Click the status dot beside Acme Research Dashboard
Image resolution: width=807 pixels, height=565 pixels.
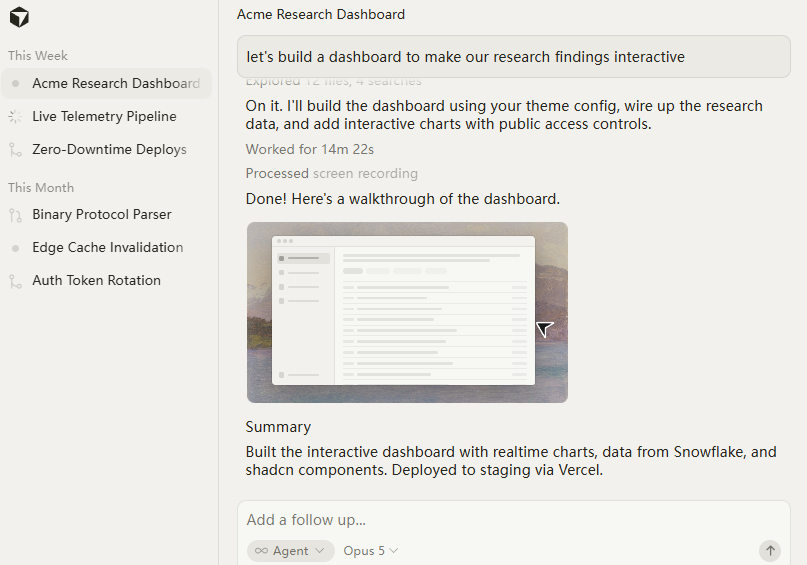(15, 83)
